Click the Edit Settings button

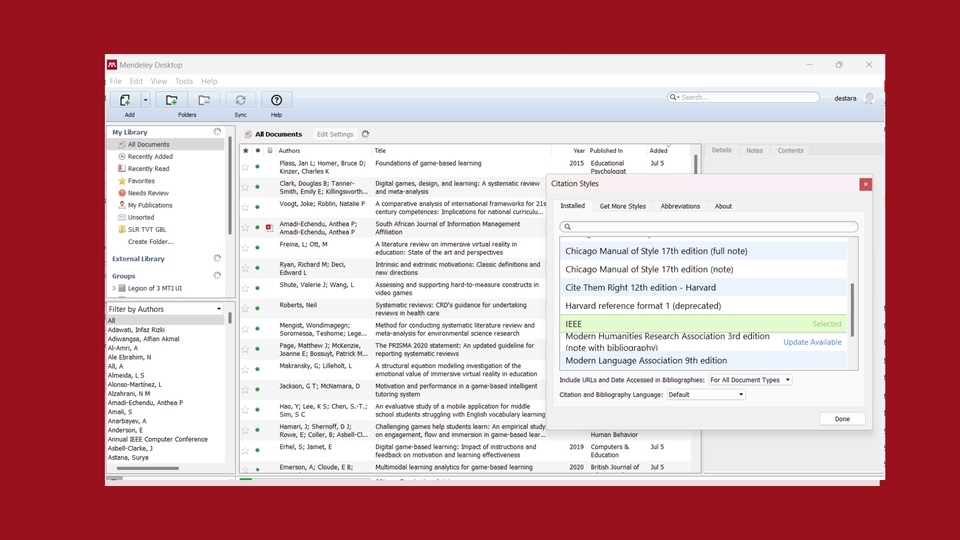click(x=335, y=134)
